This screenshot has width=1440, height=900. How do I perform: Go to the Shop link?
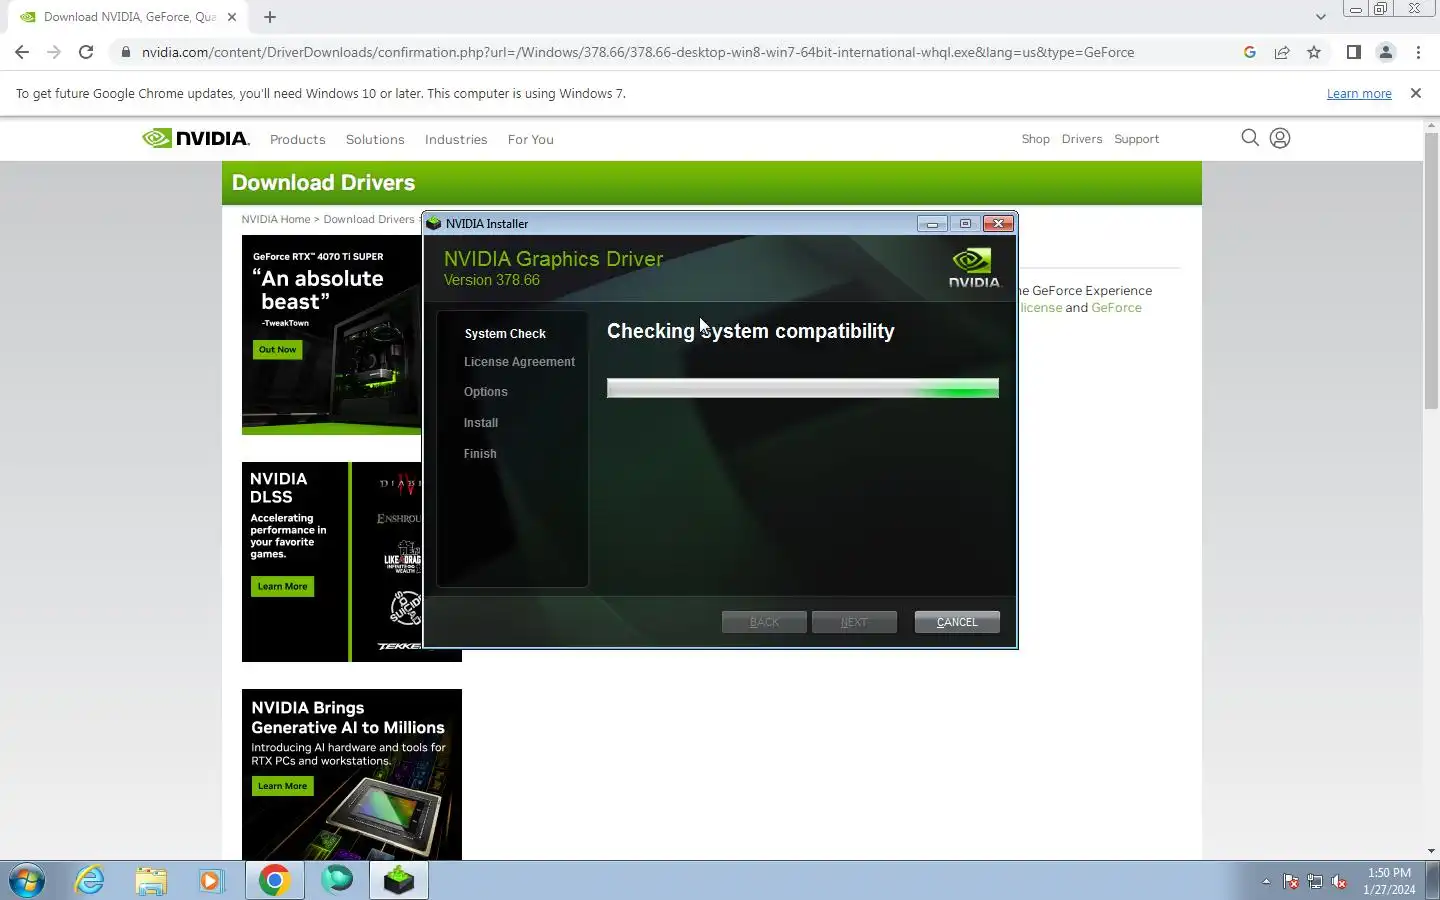1036,139
